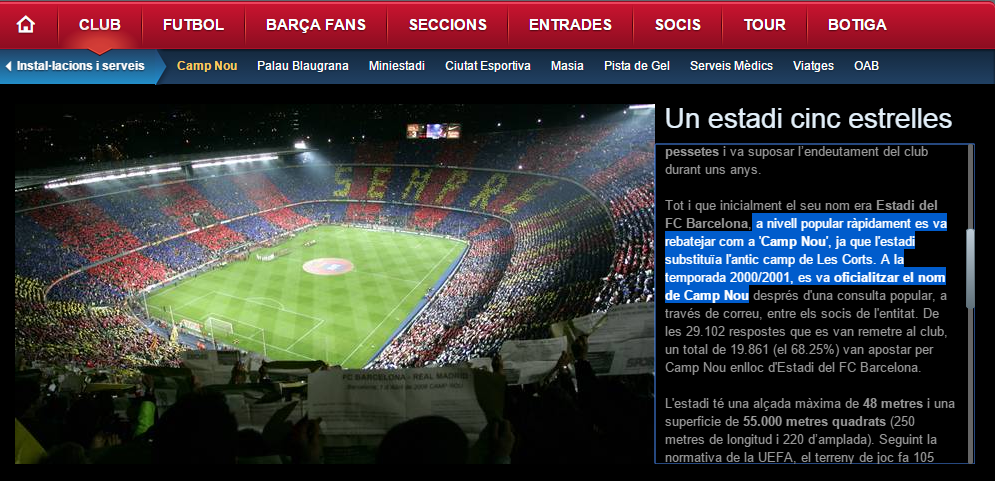Screen dimensions: 995x481
Task: Visit the BOTIGA store link
Action: pos(857,25)
